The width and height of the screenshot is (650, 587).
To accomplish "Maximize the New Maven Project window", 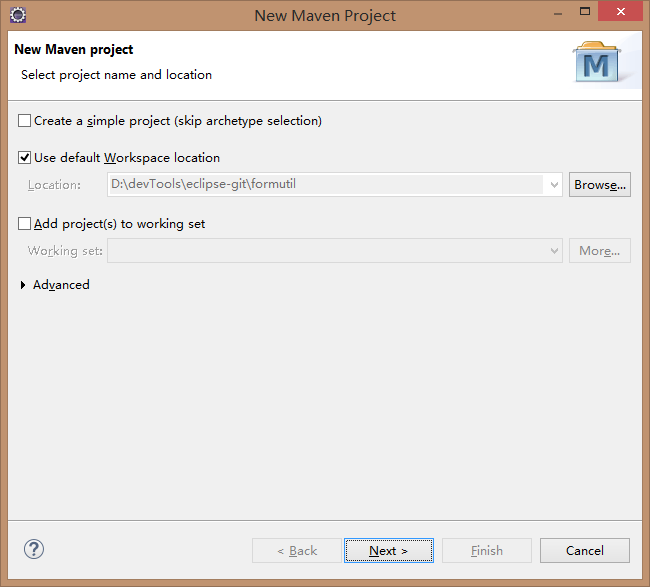I will pyautogui.click(x=585, y=12).
